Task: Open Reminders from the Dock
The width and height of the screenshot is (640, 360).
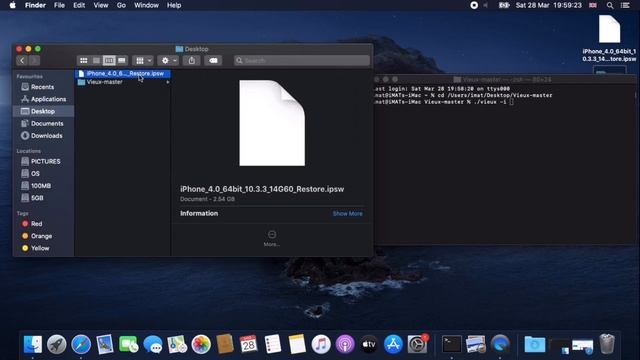Action: pyautogui.click(x=273, y=344)
